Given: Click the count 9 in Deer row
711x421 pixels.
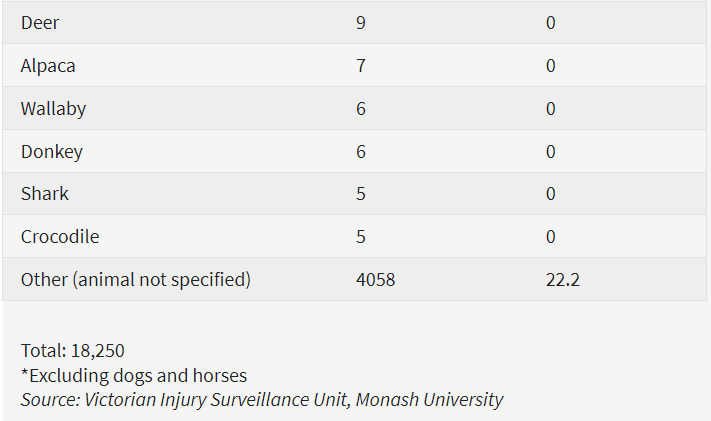Looking at the screenshot, I should coord(361,23).
